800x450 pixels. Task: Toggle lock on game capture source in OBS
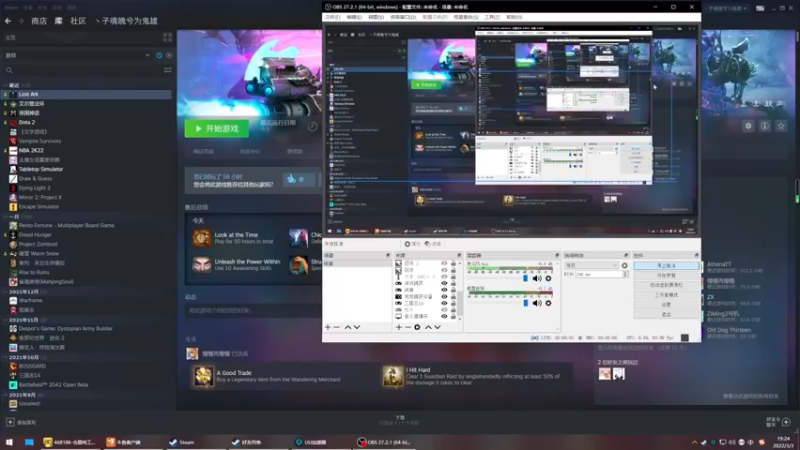(453, 283)
